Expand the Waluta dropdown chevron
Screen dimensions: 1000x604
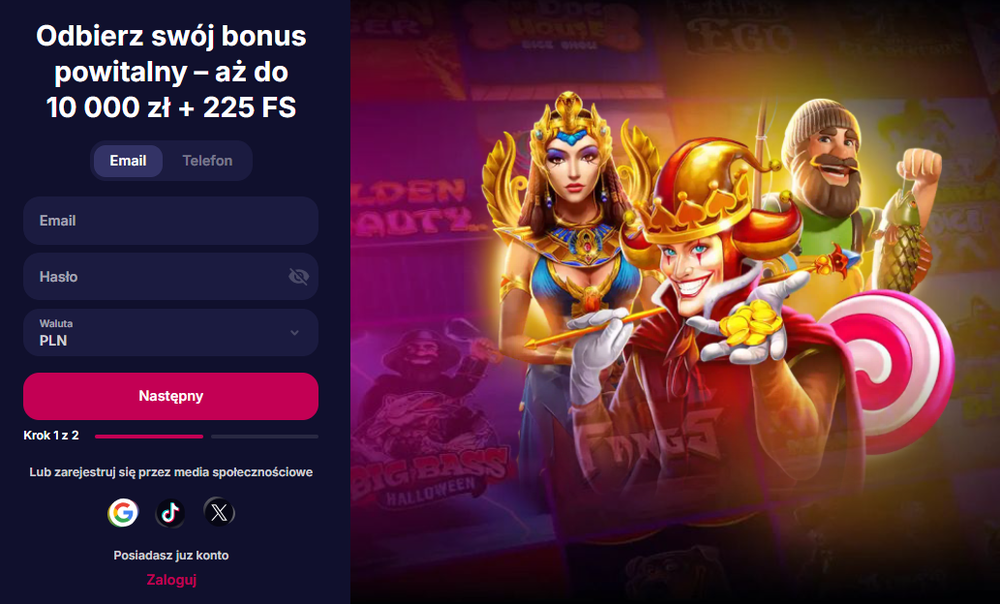point(295,332)
